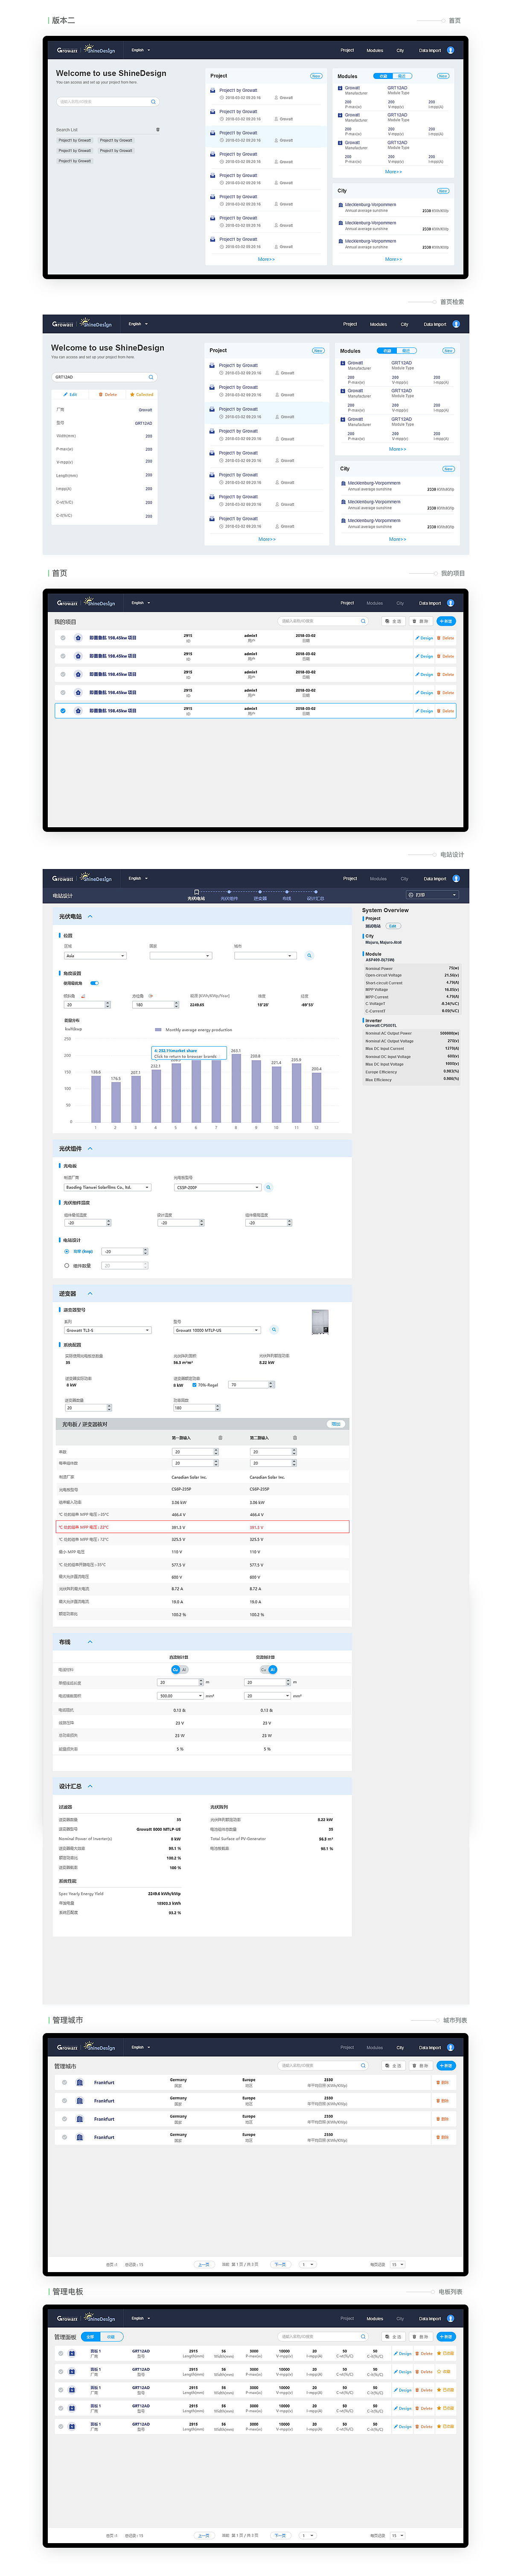Image resolution: width=512 pixels, height=2576 pixels.
Task: Click user avatar on station design screen header
Action: (456, 879)
